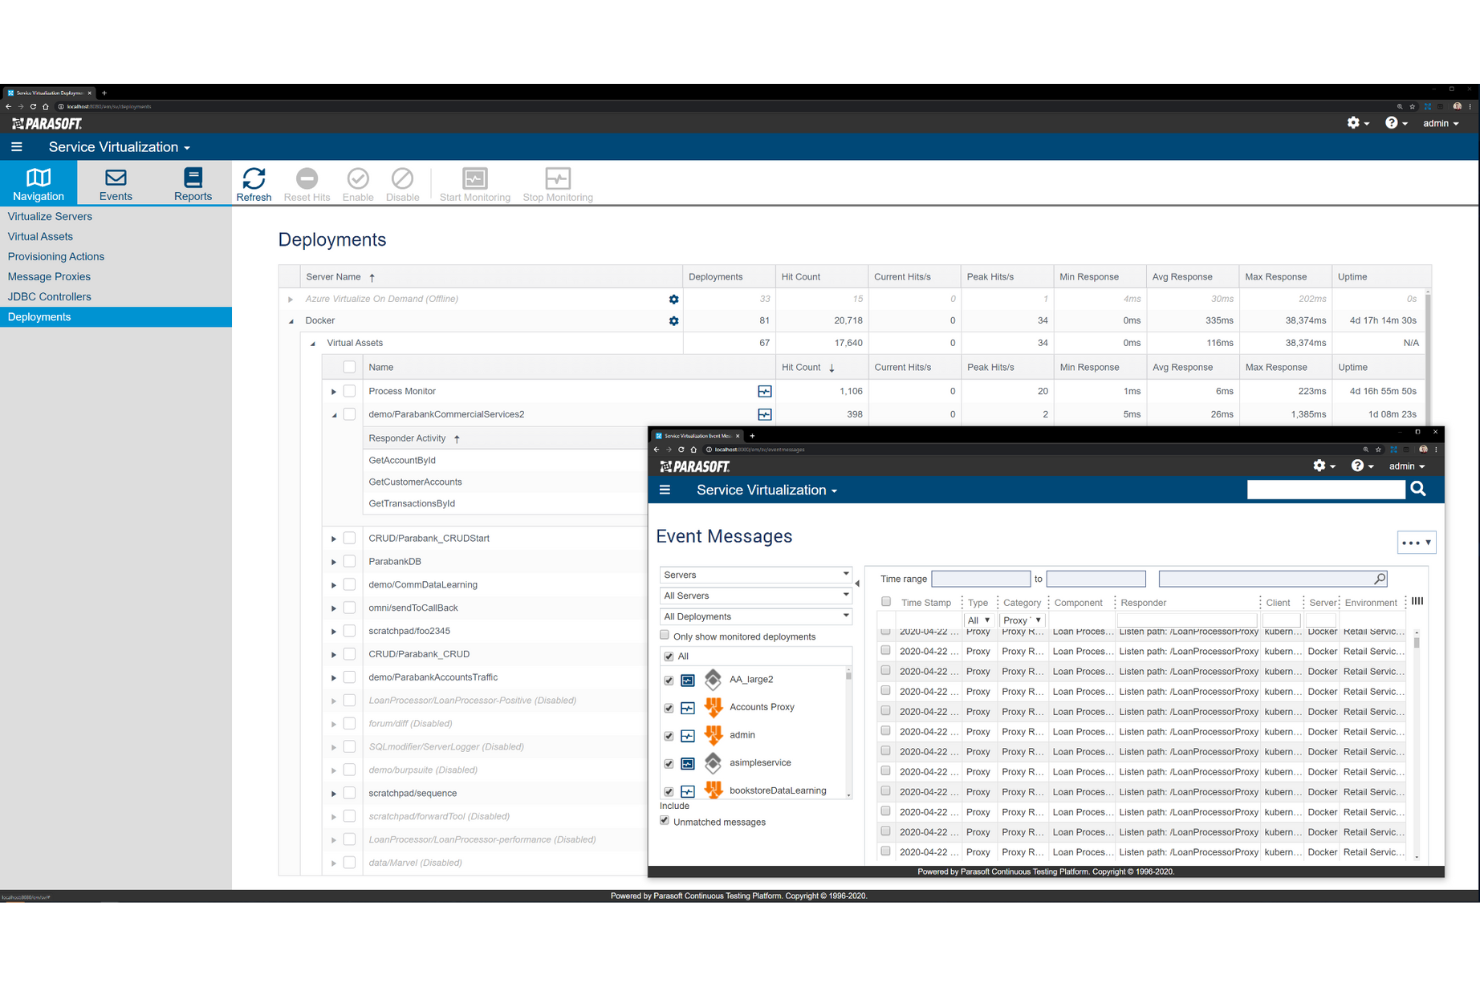Select Virtual Assets in the sidebar
Image resolution: width=1480 pixels, height=987 pixels.
40,236
